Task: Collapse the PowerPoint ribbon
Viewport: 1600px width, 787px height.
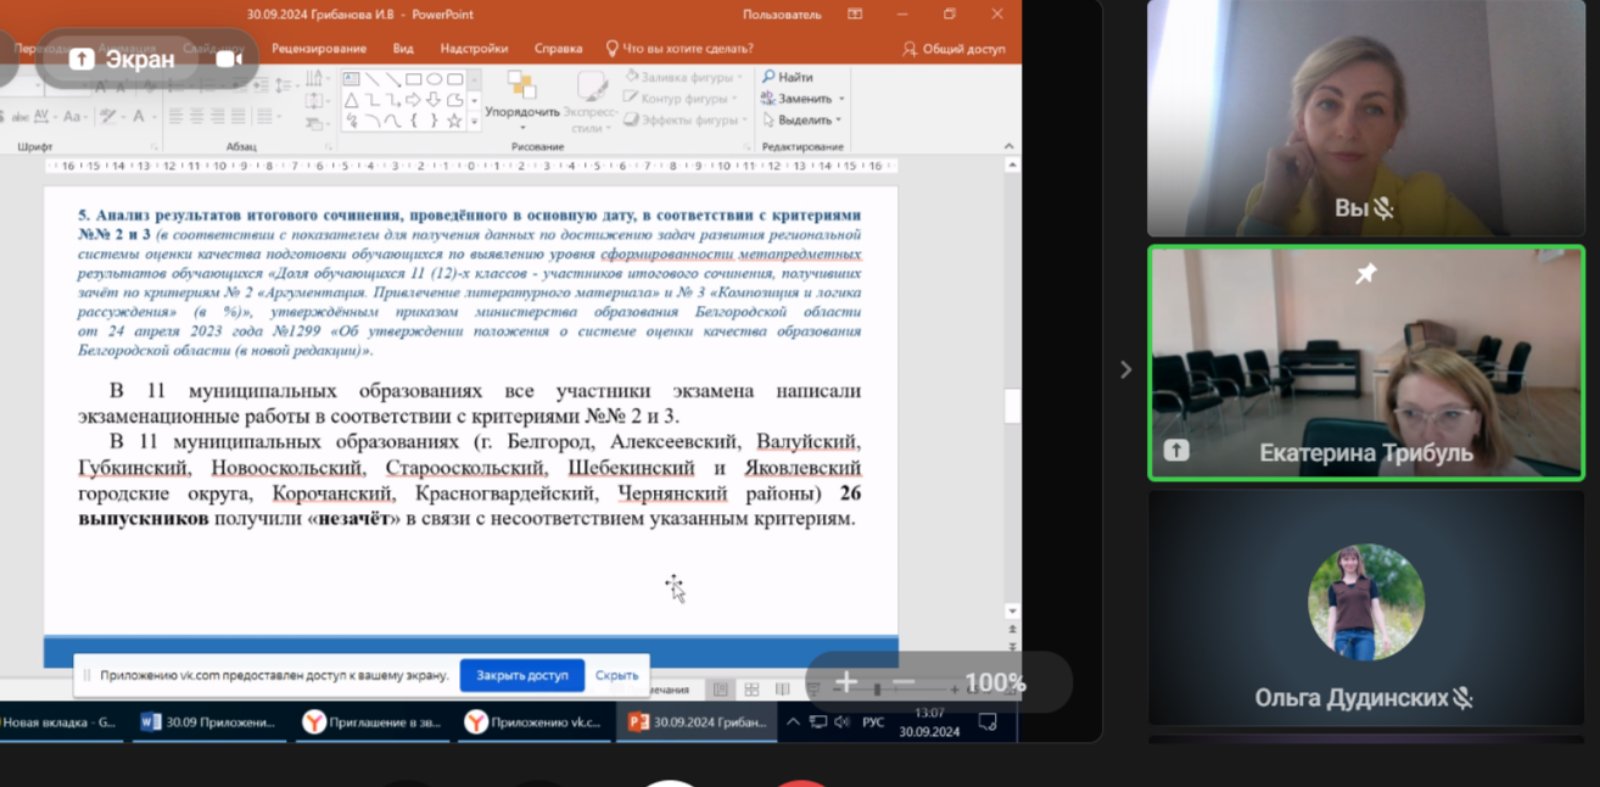Action: click(1008, 146)
